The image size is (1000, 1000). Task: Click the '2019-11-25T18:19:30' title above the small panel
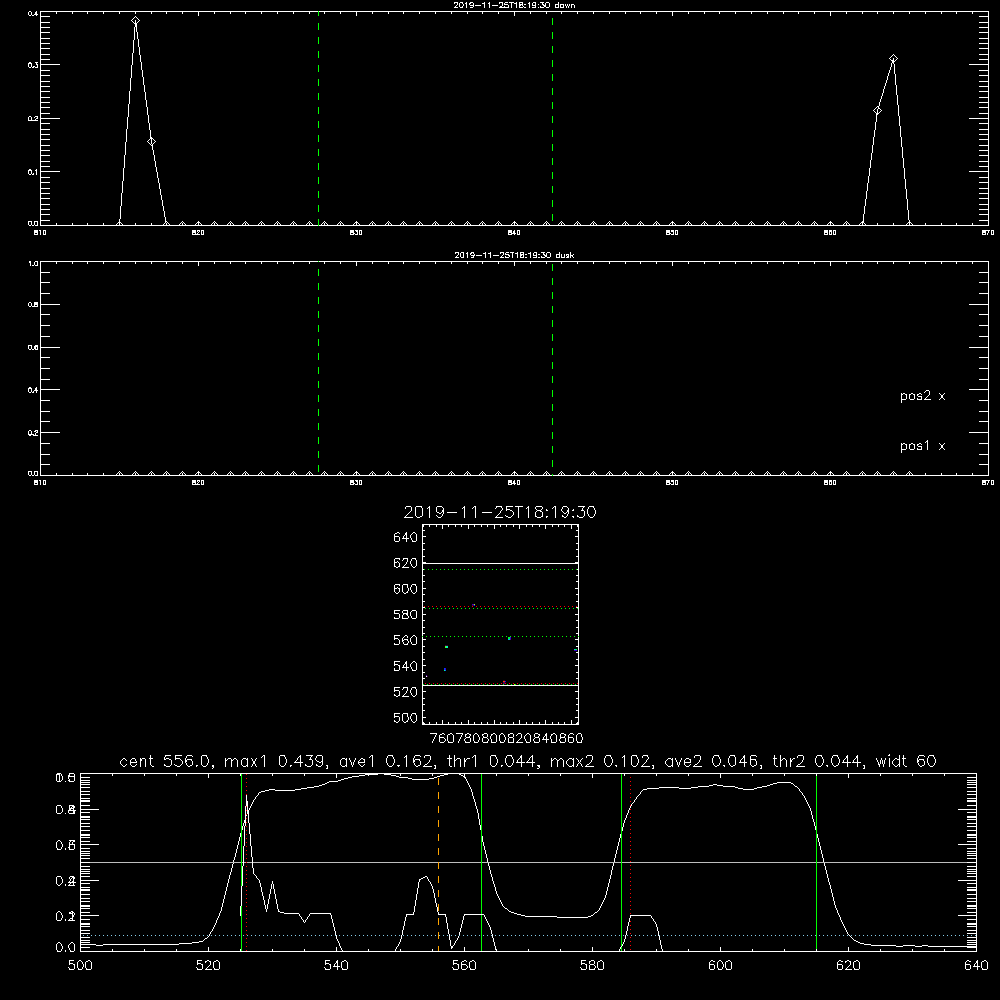(500, 512)
